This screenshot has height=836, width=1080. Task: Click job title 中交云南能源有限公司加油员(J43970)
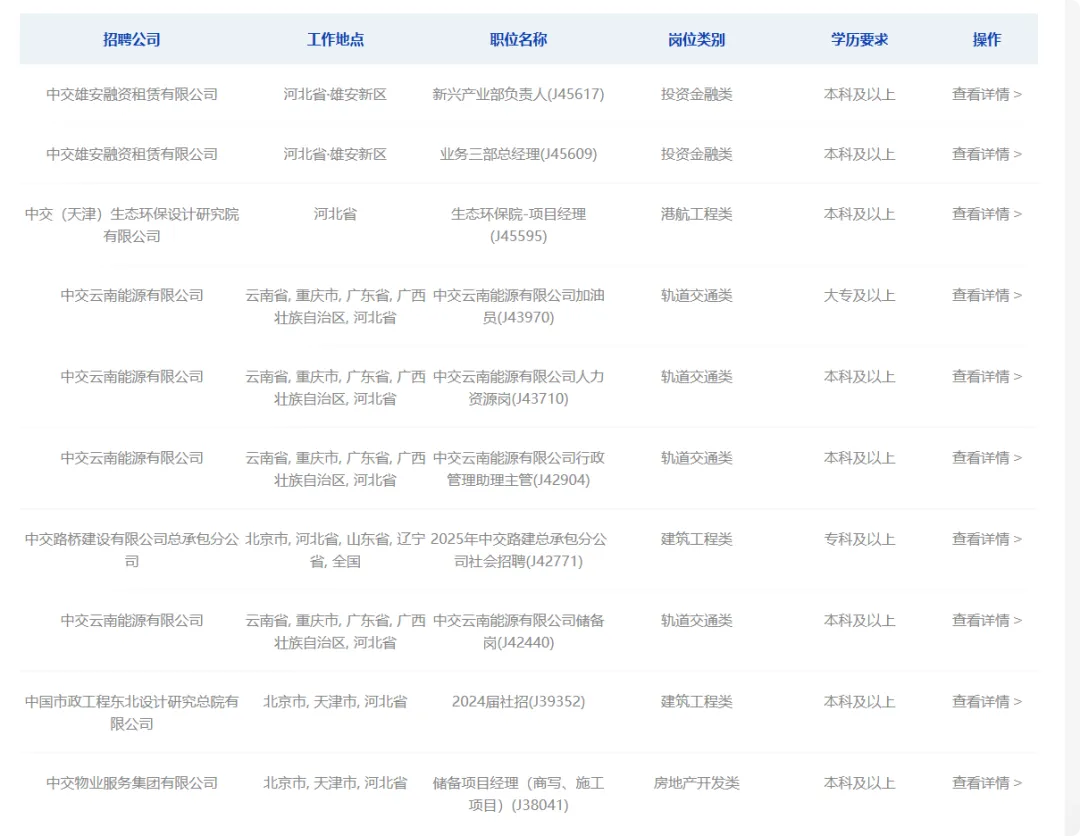pos(519,306)
